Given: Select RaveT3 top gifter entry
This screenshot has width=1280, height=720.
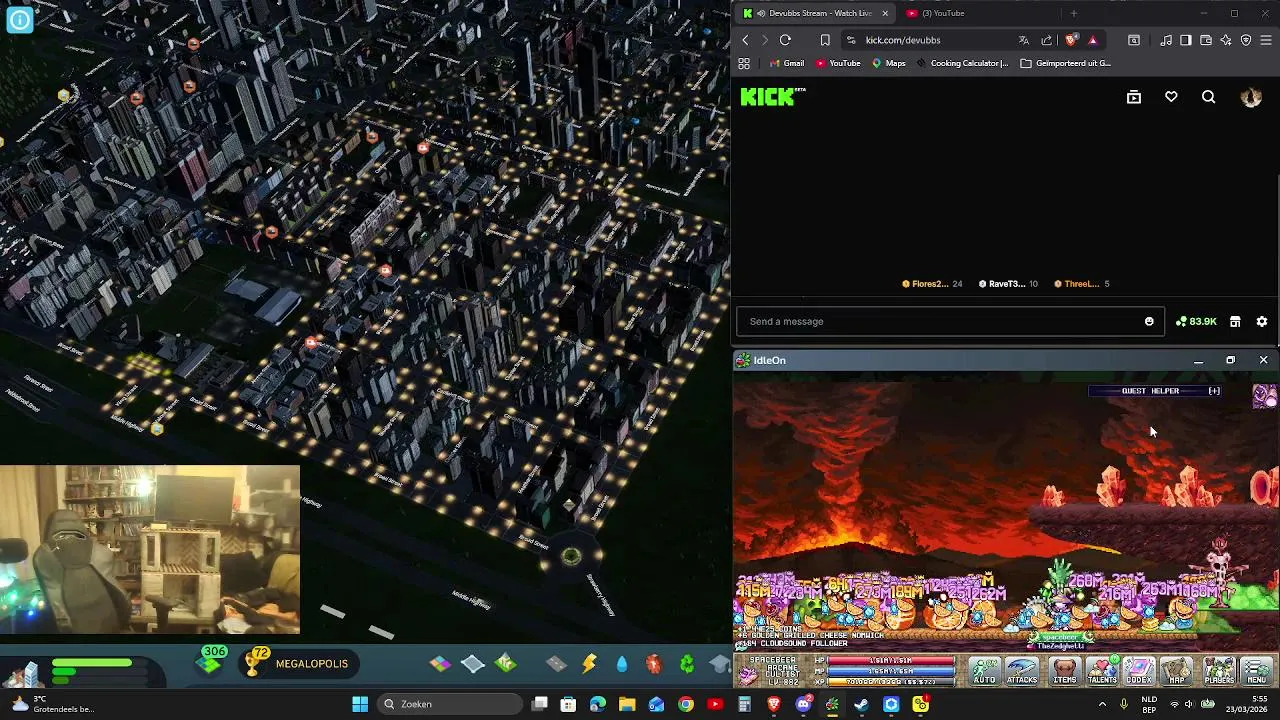Looking at the screenshot, I should click(1008, 284).
